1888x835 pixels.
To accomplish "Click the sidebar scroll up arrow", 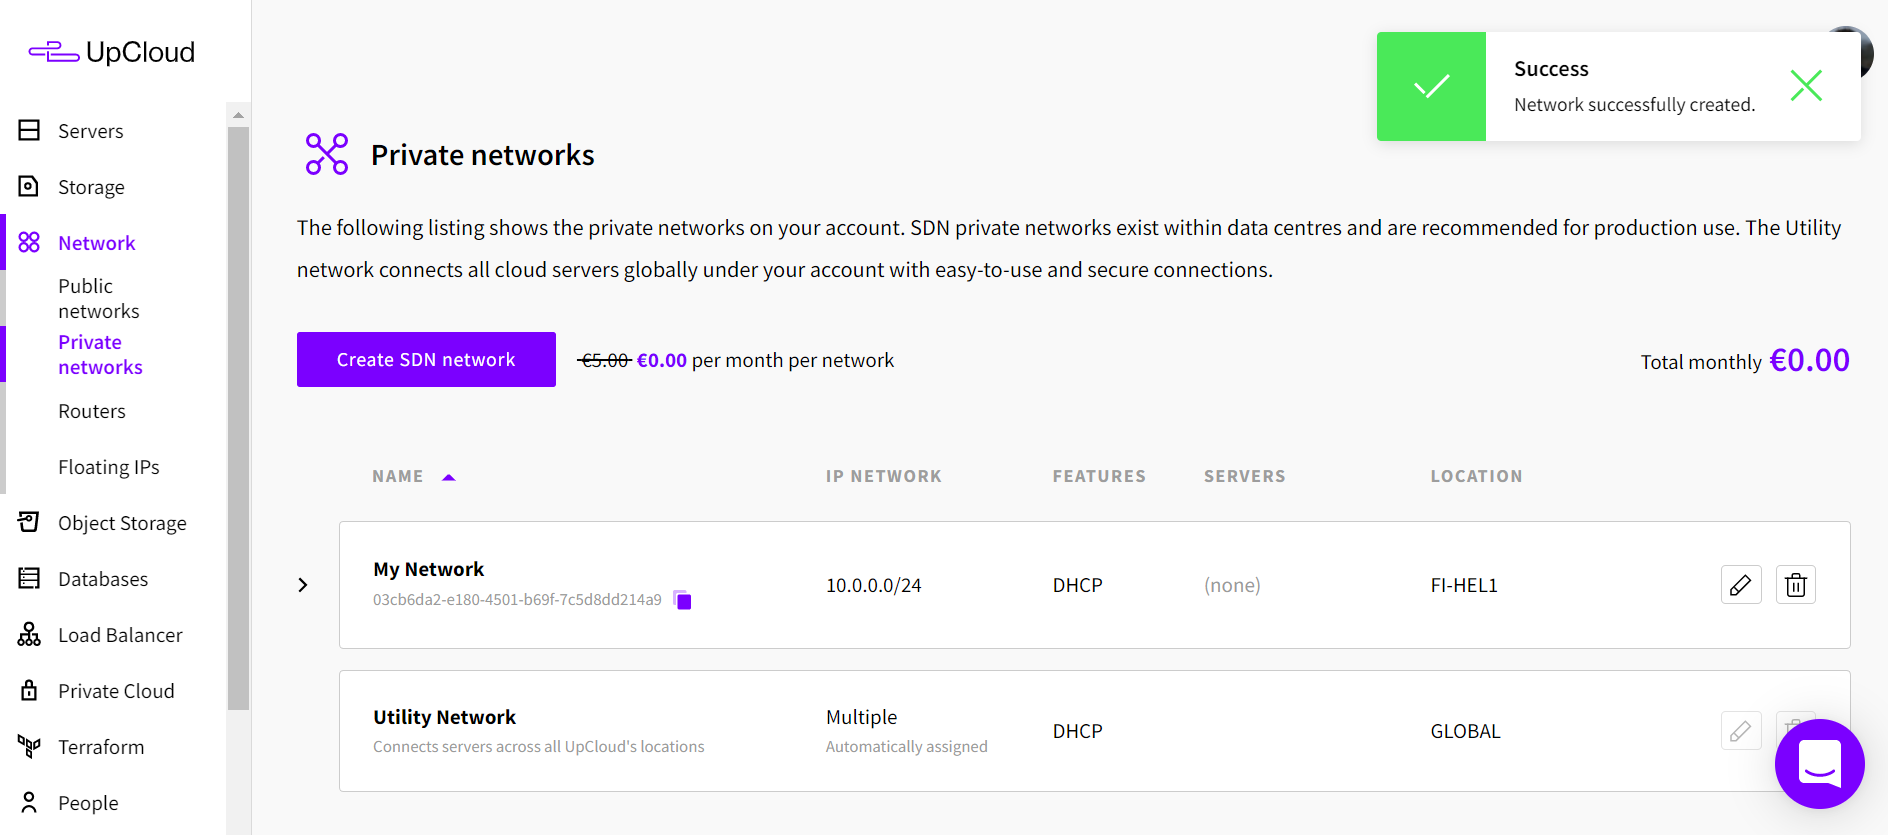I will click(238, 115).
